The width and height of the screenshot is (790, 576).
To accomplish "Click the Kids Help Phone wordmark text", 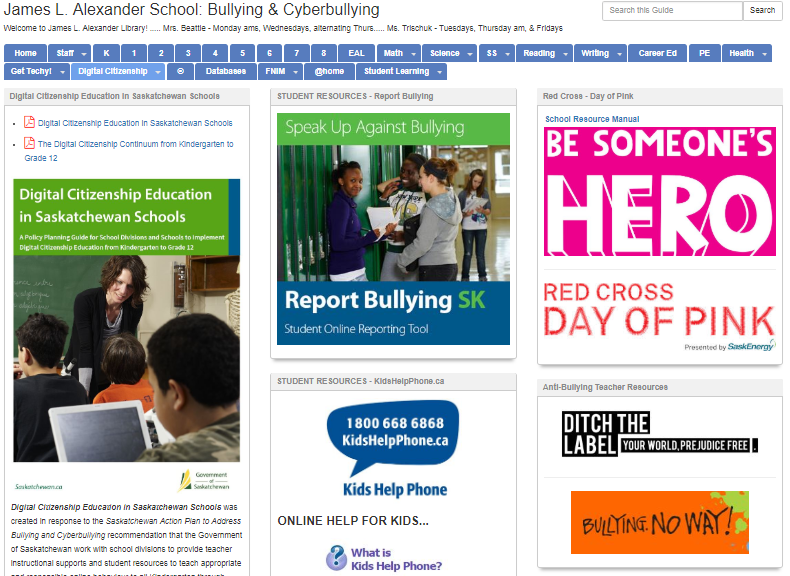I will (395, 489).
